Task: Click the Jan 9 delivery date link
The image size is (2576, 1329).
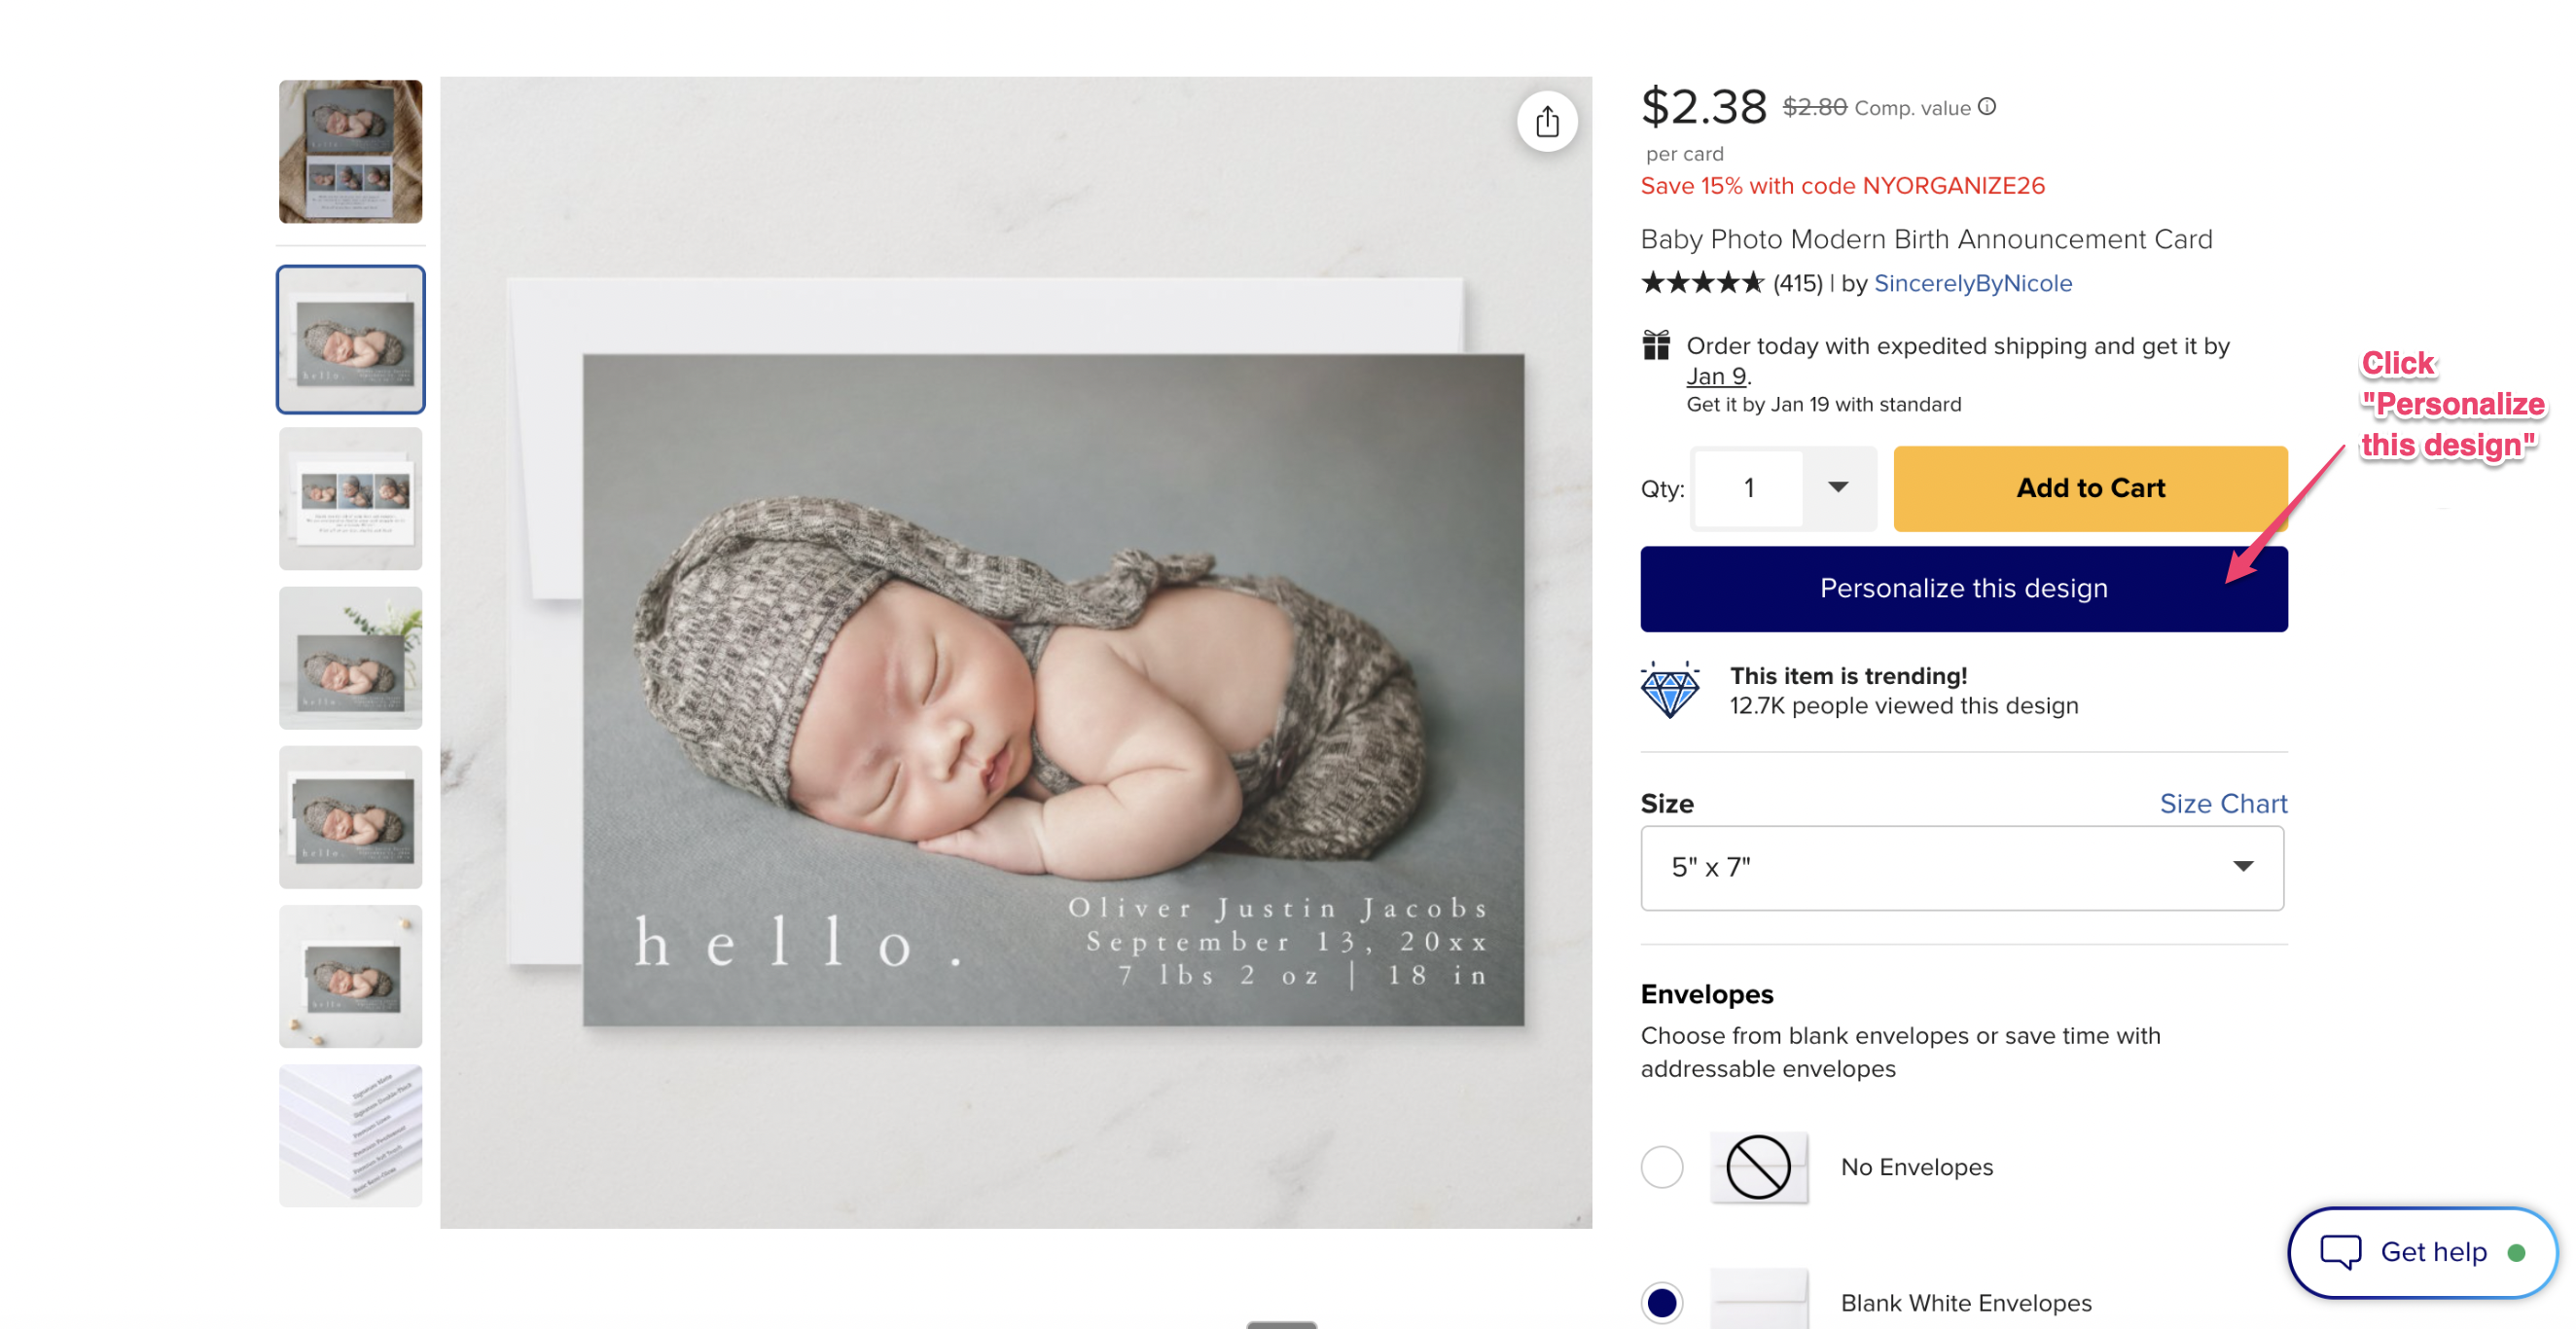Action: 1715,376
